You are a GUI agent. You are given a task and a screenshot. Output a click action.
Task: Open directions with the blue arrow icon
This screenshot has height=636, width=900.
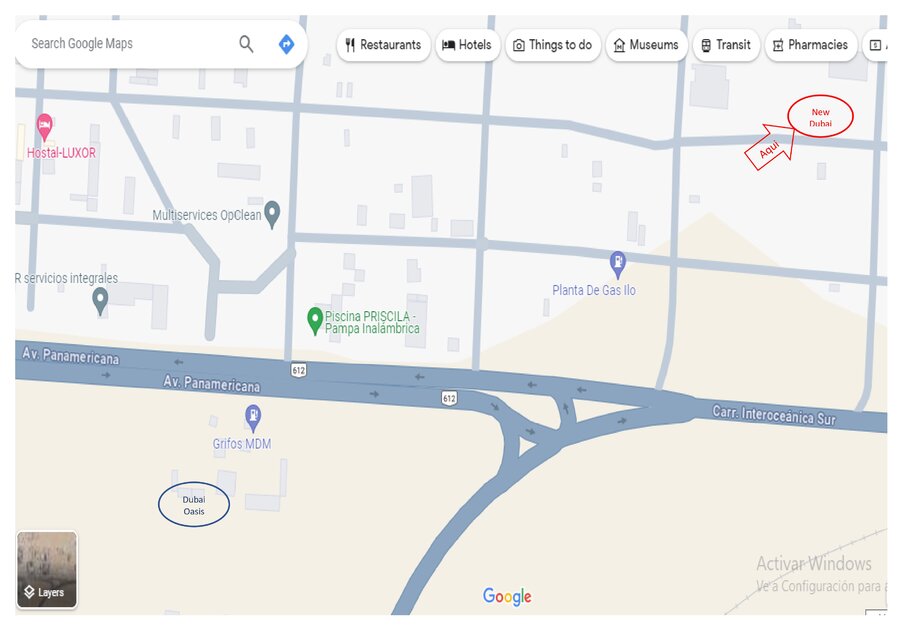(x=286, y=44)
